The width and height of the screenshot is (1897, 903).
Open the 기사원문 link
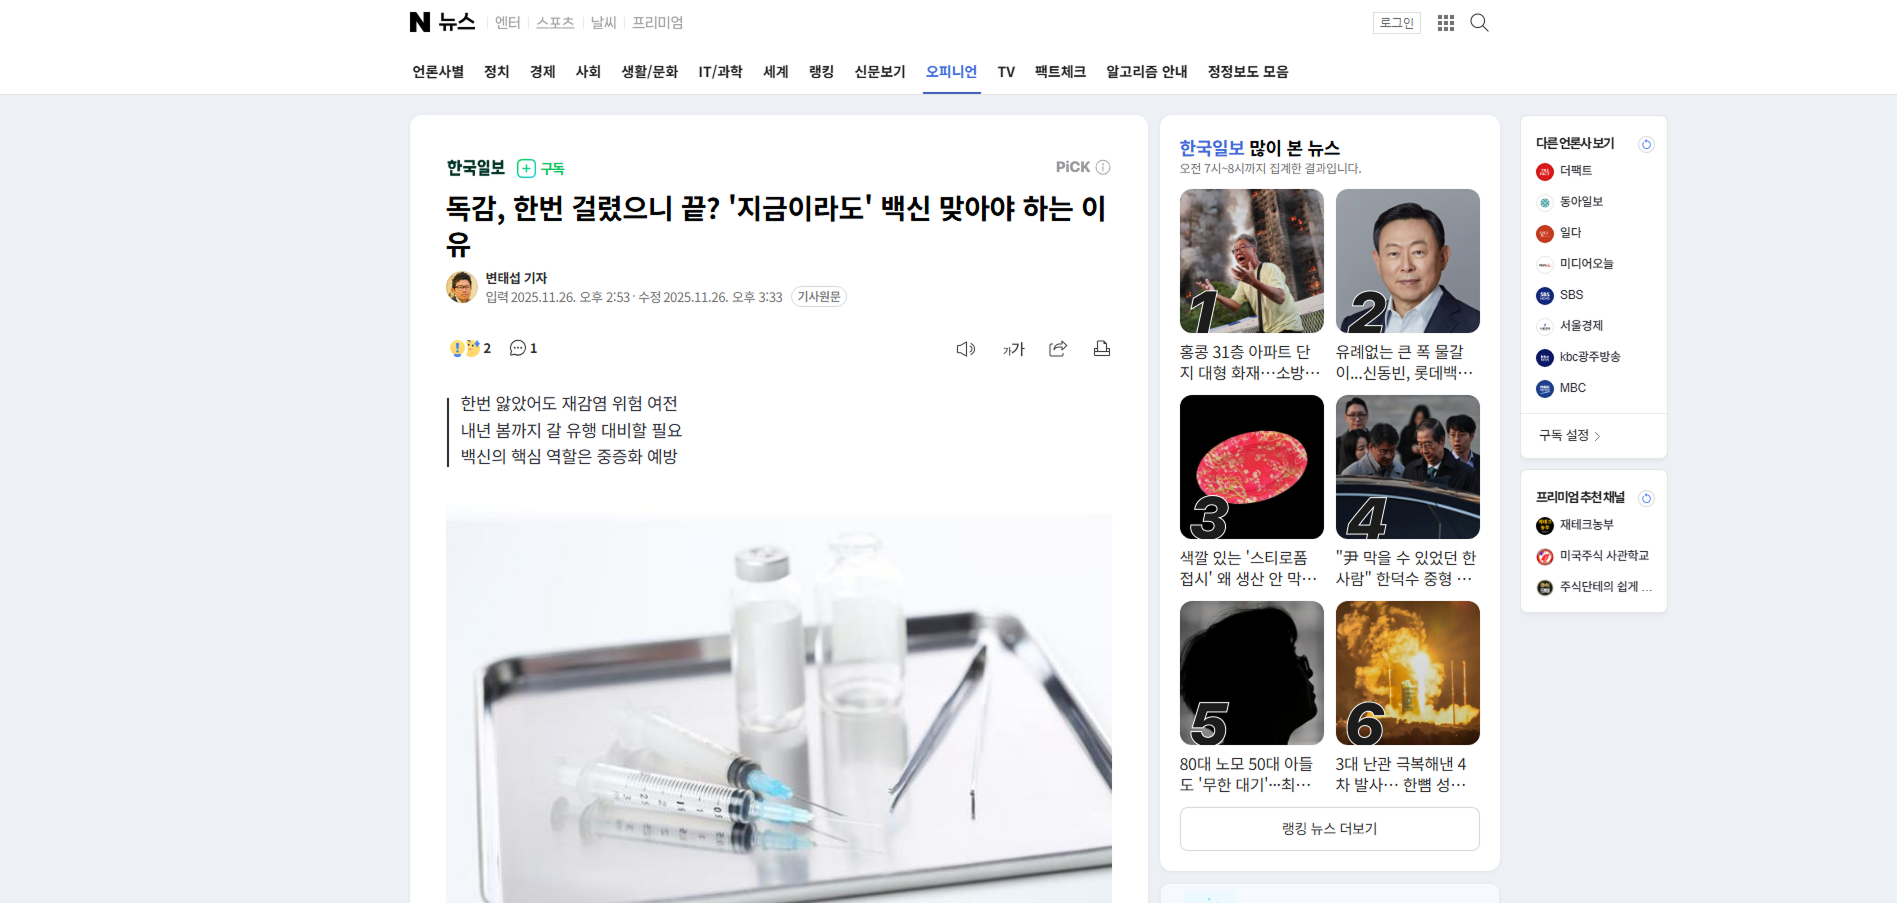click(x=819, y=297)
